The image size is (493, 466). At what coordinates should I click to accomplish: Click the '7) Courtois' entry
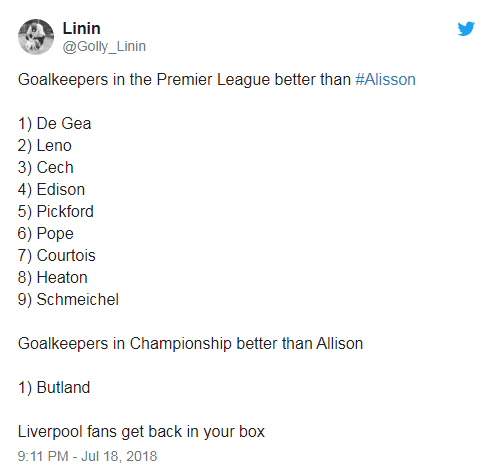pyautogui.click(x=57, y=256)
